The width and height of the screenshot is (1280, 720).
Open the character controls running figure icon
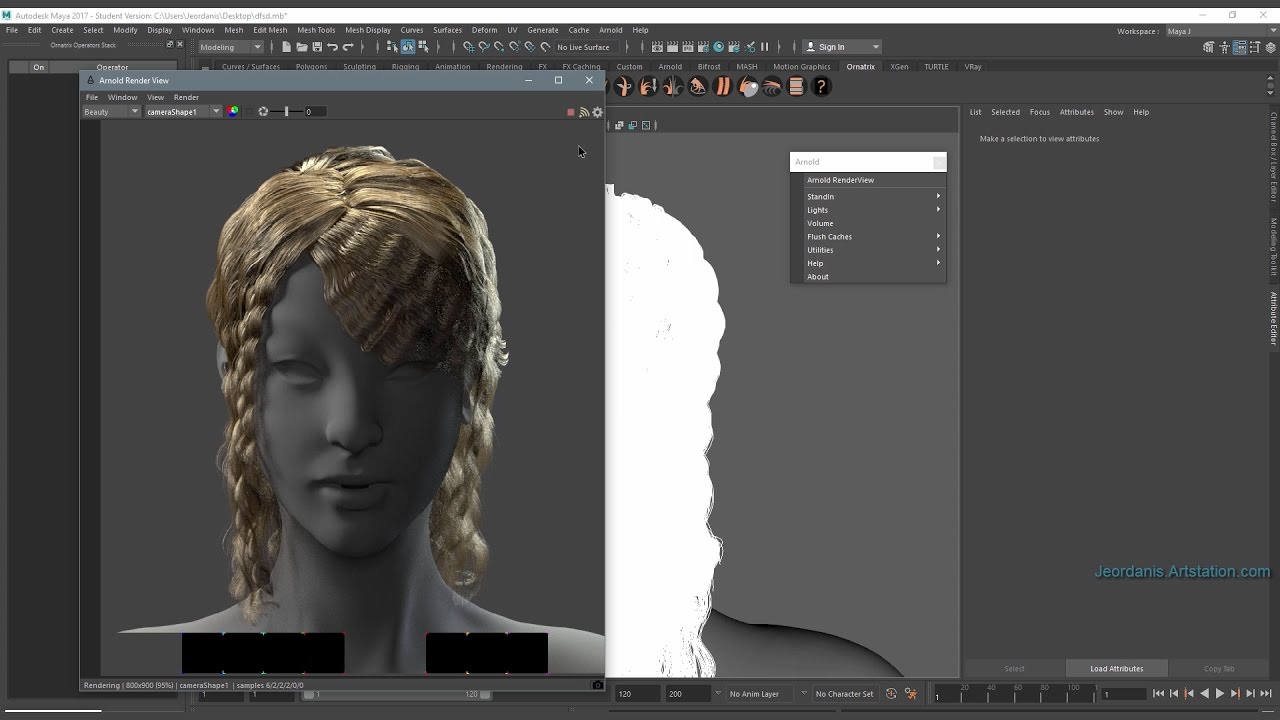point(911,694)
